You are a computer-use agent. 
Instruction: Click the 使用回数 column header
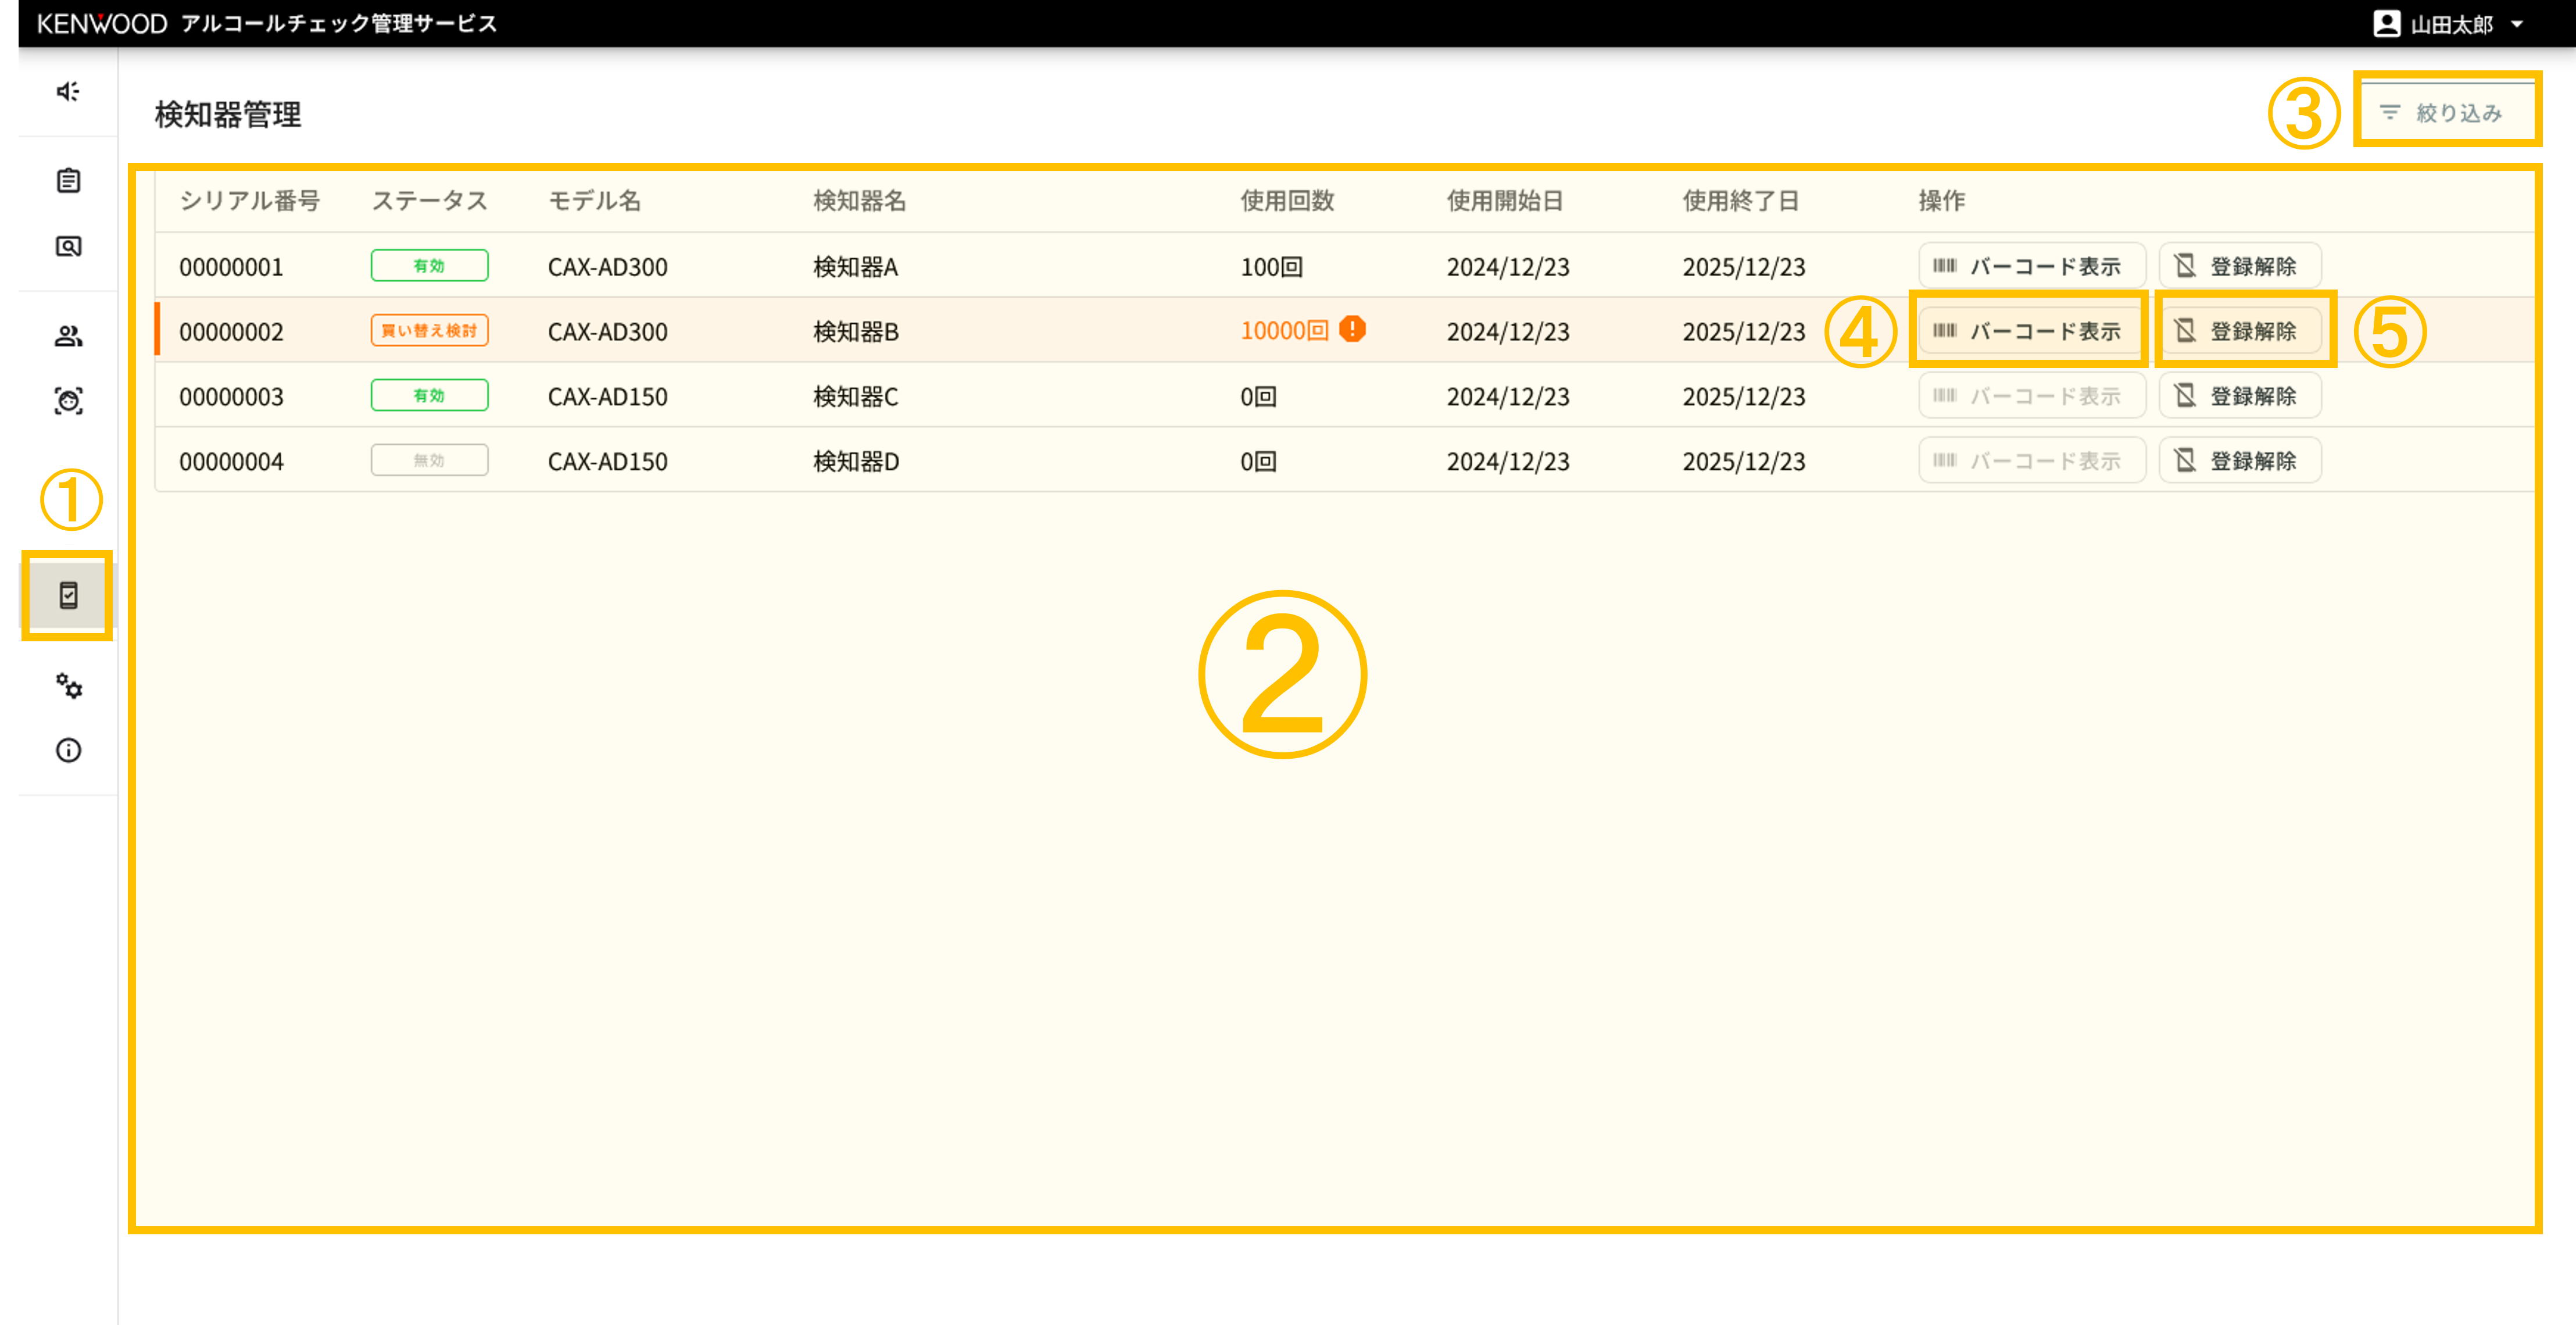1287,201
